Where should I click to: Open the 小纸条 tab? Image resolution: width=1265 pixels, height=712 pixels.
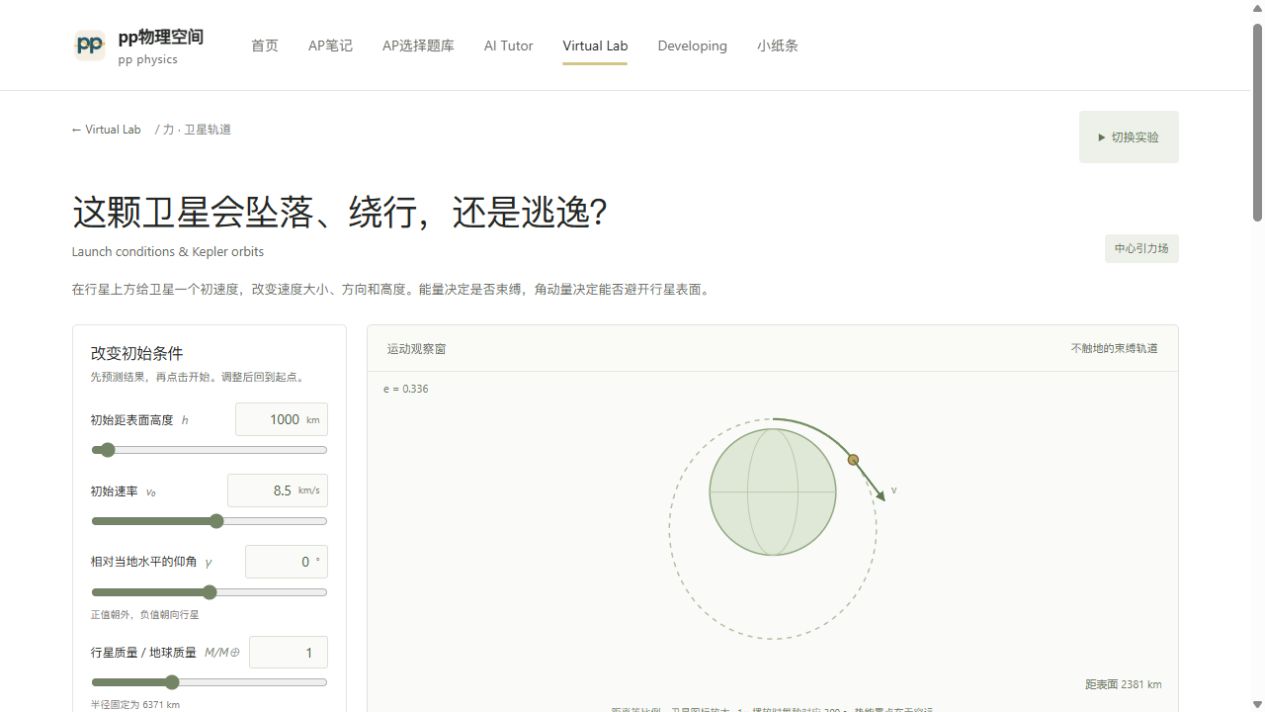coord(777,46)
